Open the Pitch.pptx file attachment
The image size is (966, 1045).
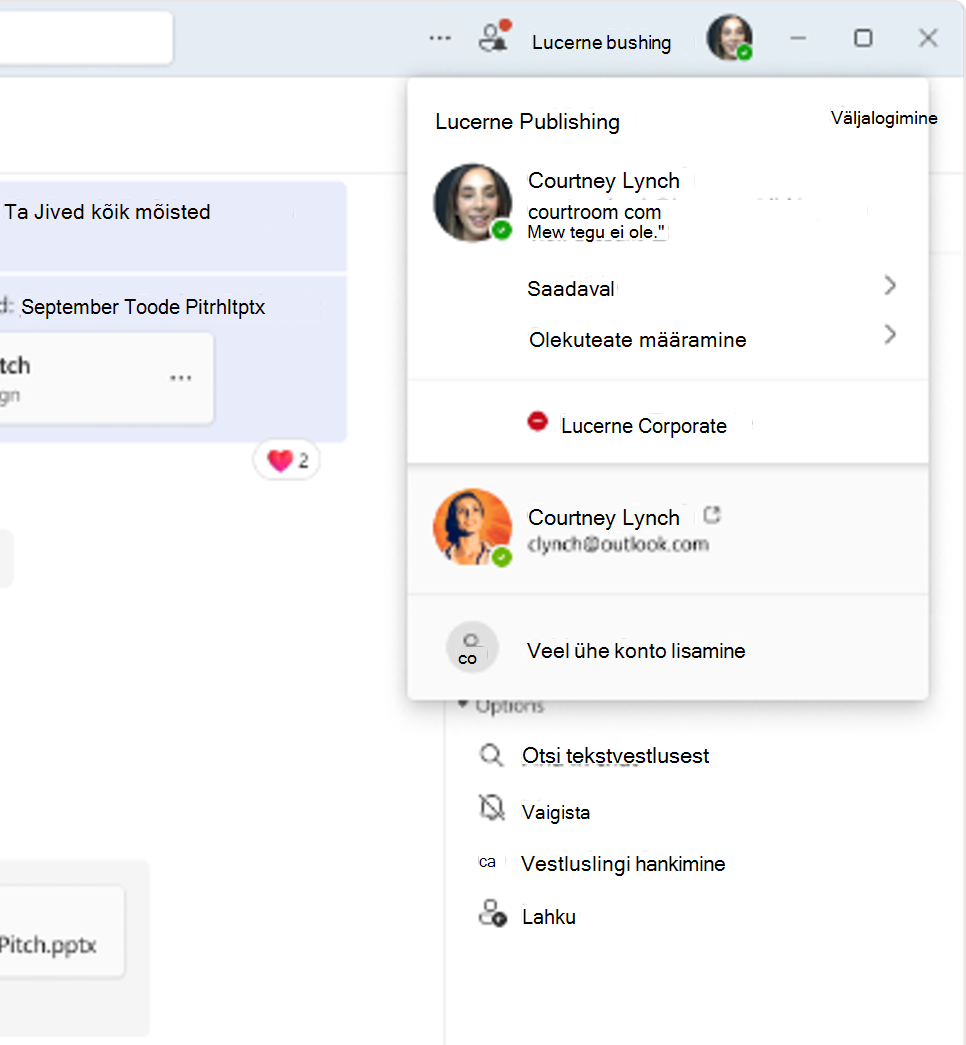click(x=62, y=931)
